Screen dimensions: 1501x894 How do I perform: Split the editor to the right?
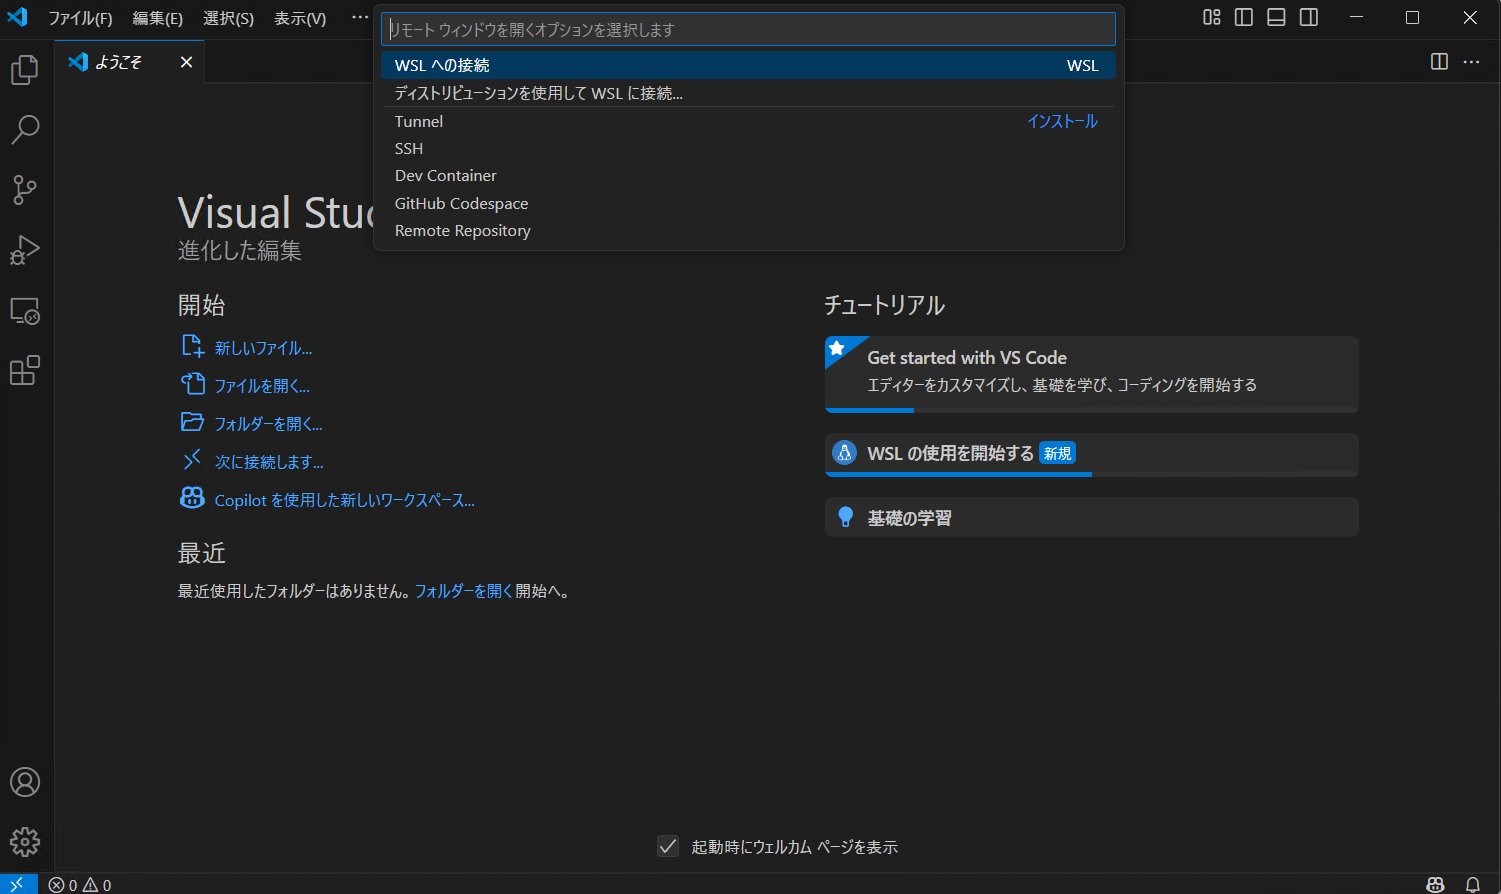pyautogui.click(x=1440, y=62)
